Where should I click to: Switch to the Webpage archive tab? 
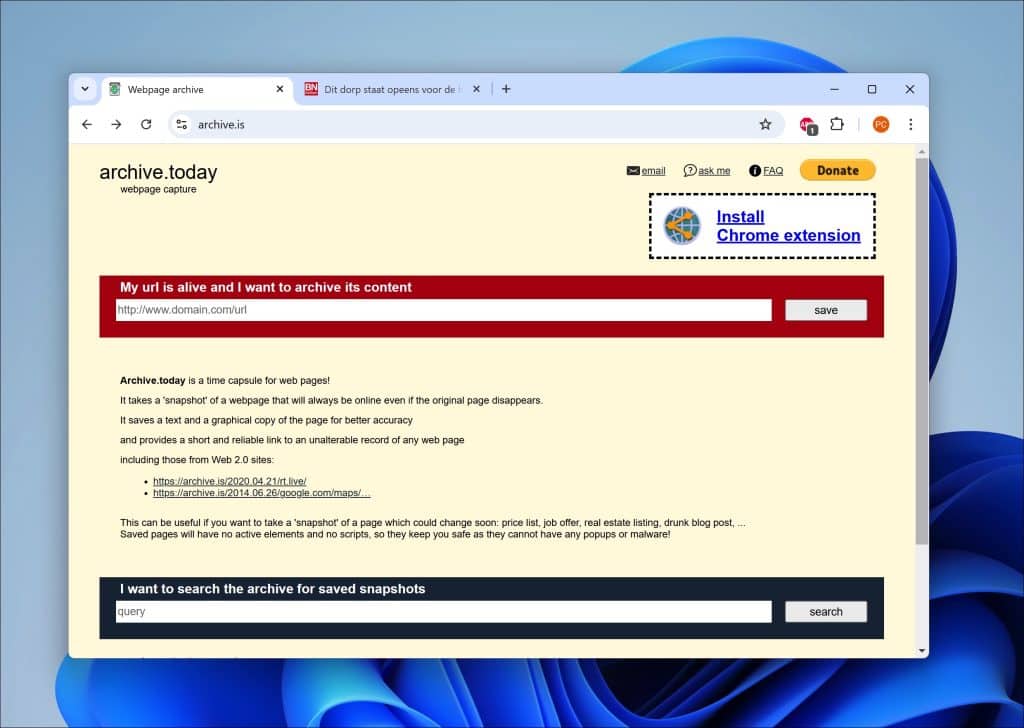click(x=197, y=89)
